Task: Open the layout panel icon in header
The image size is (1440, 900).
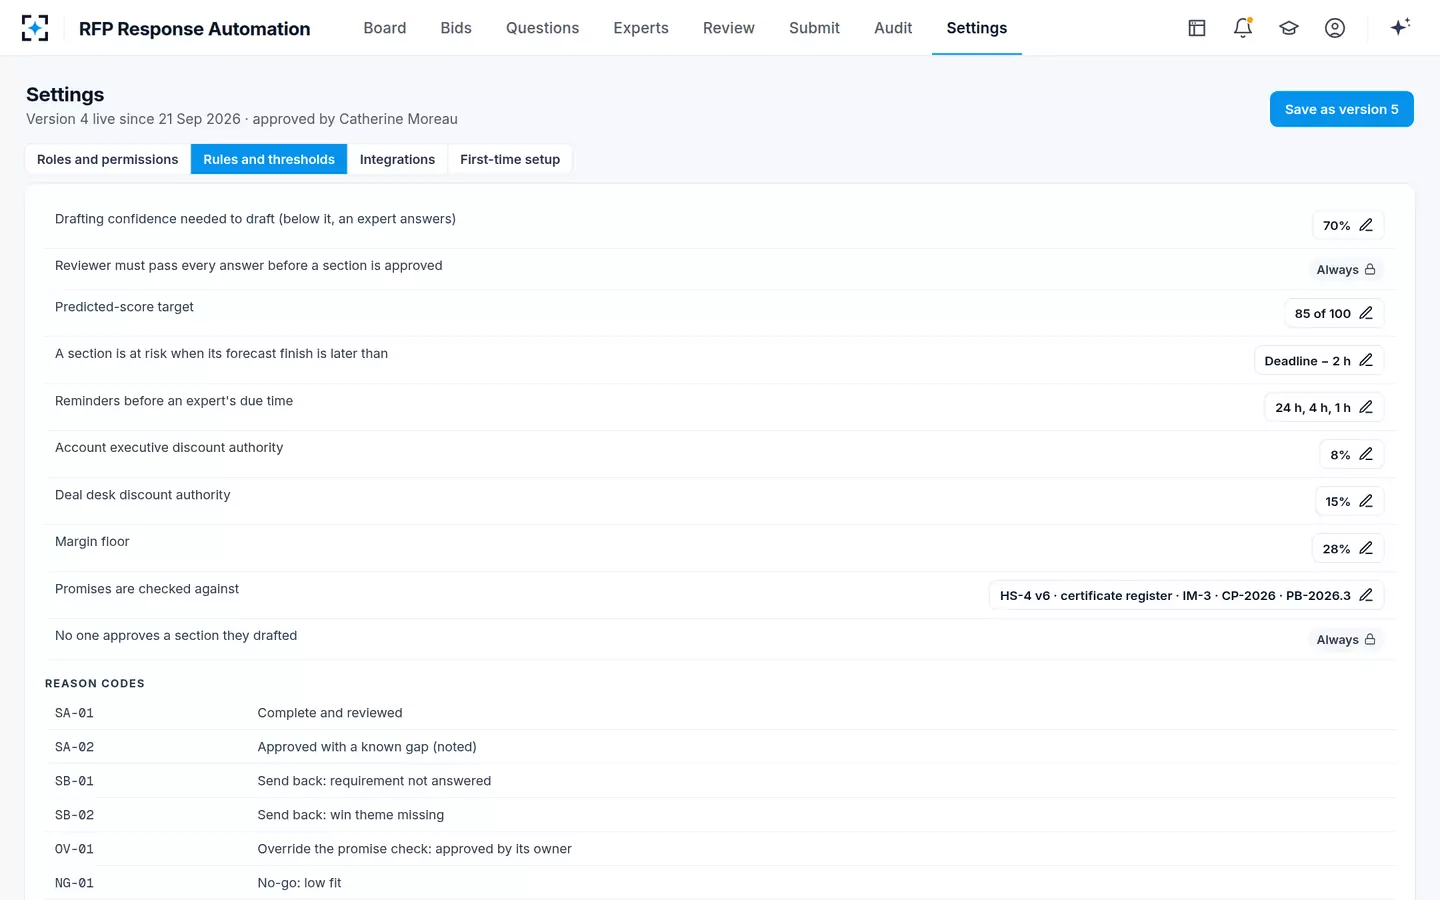Action: [1197, 28]
